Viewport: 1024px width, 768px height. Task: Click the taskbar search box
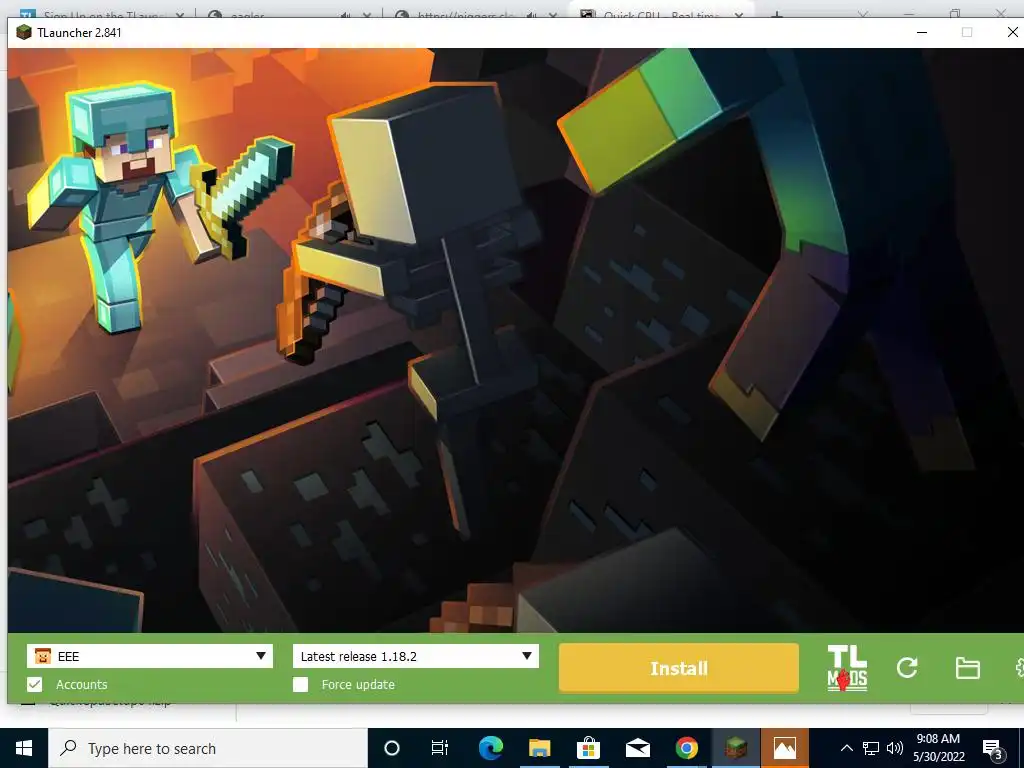coord(208,748)
